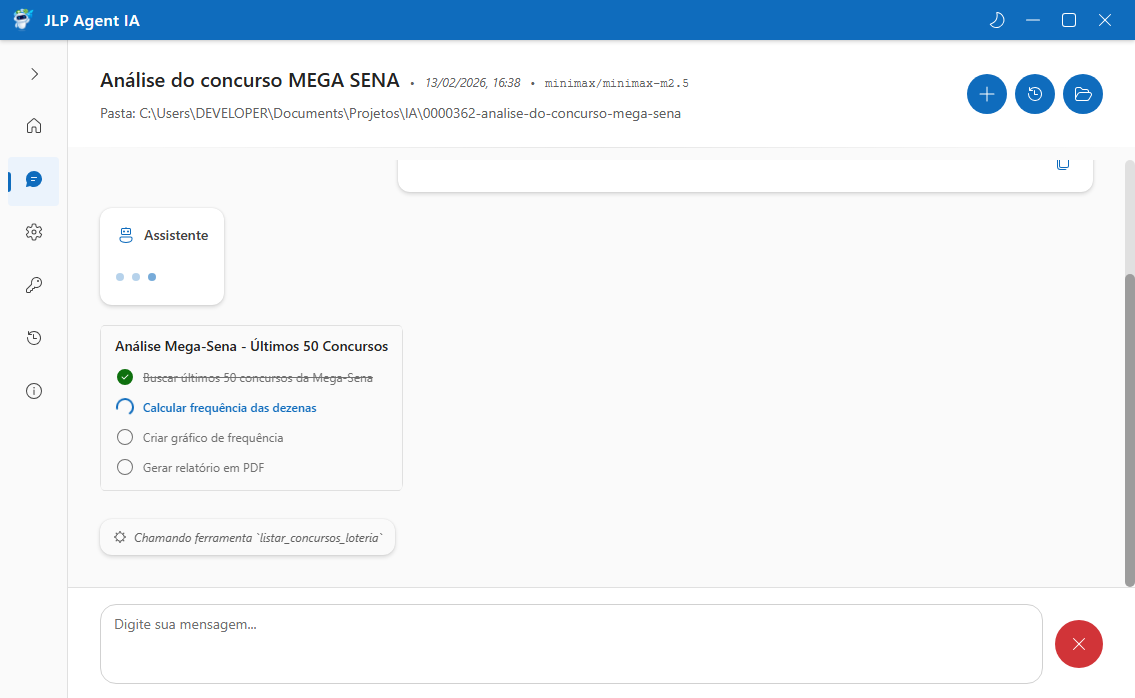Open the History icon in sidebar
The width and height of the screenshot is (1135, 698).
tap(34, 338)
